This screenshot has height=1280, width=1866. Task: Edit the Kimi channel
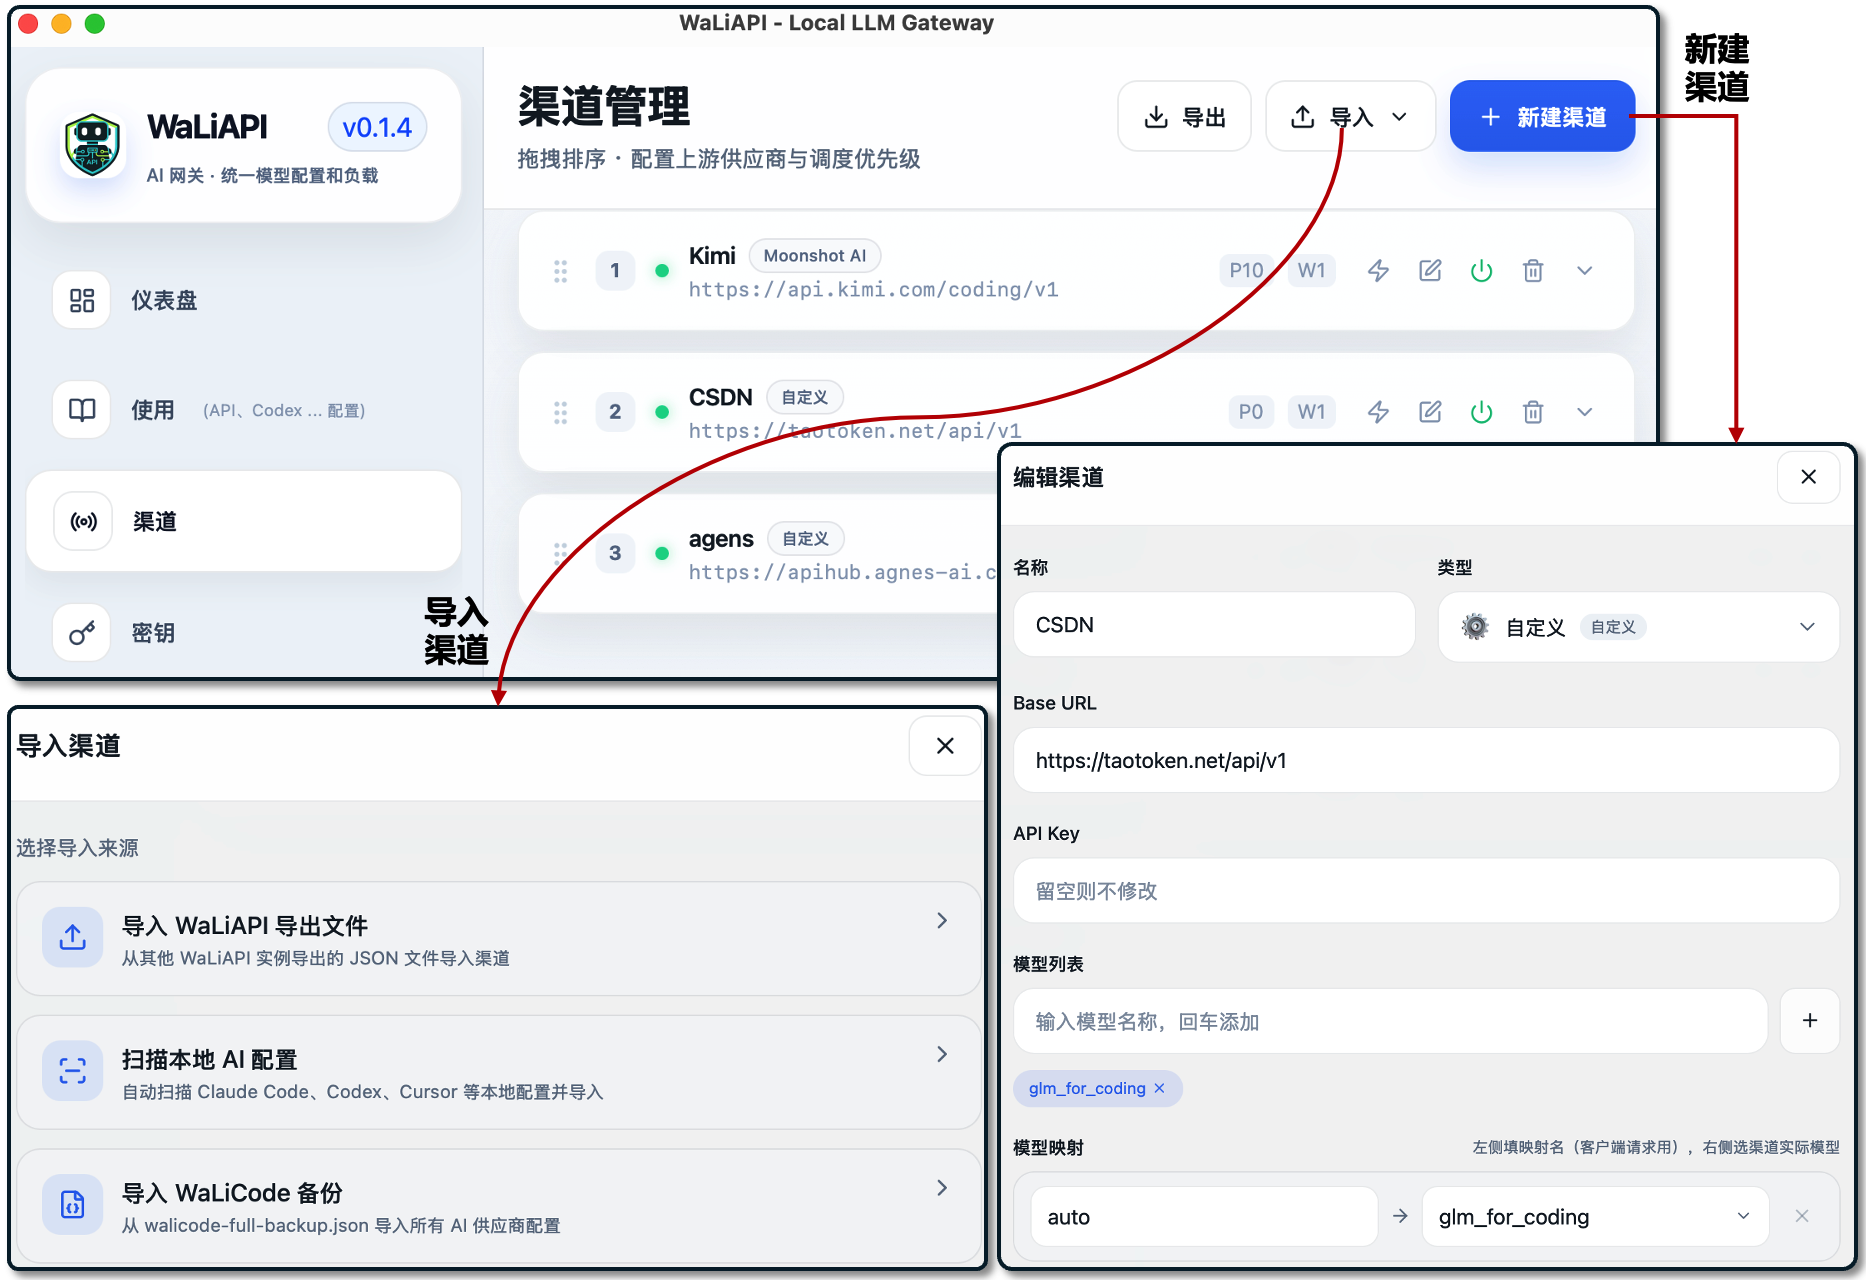(1430, 271)
